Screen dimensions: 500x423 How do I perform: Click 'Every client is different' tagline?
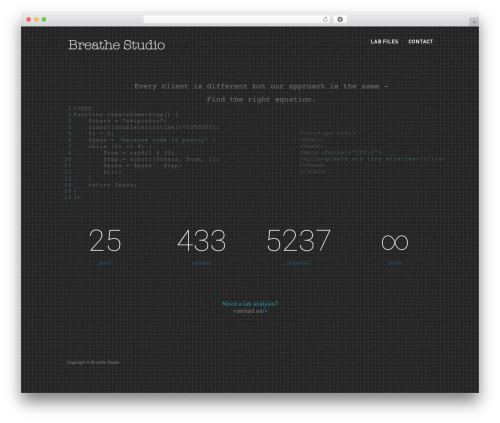pos(261,86)
